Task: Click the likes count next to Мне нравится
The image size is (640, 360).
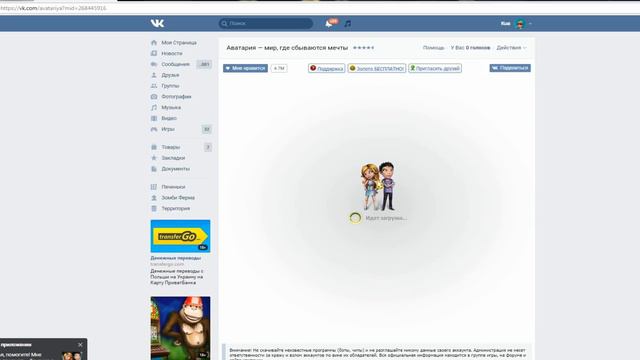Action: [x=279, y=68]
